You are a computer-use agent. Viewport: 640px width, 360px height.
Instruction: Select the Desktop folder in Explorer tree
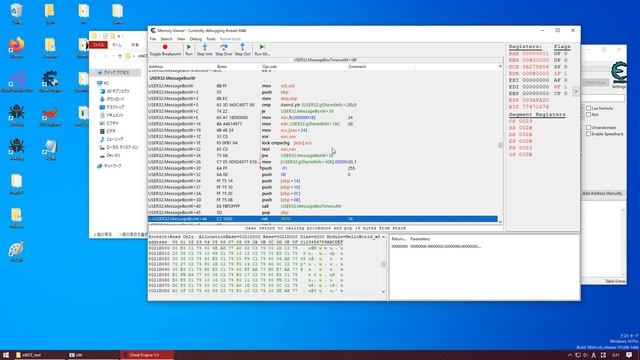[115, 107]
